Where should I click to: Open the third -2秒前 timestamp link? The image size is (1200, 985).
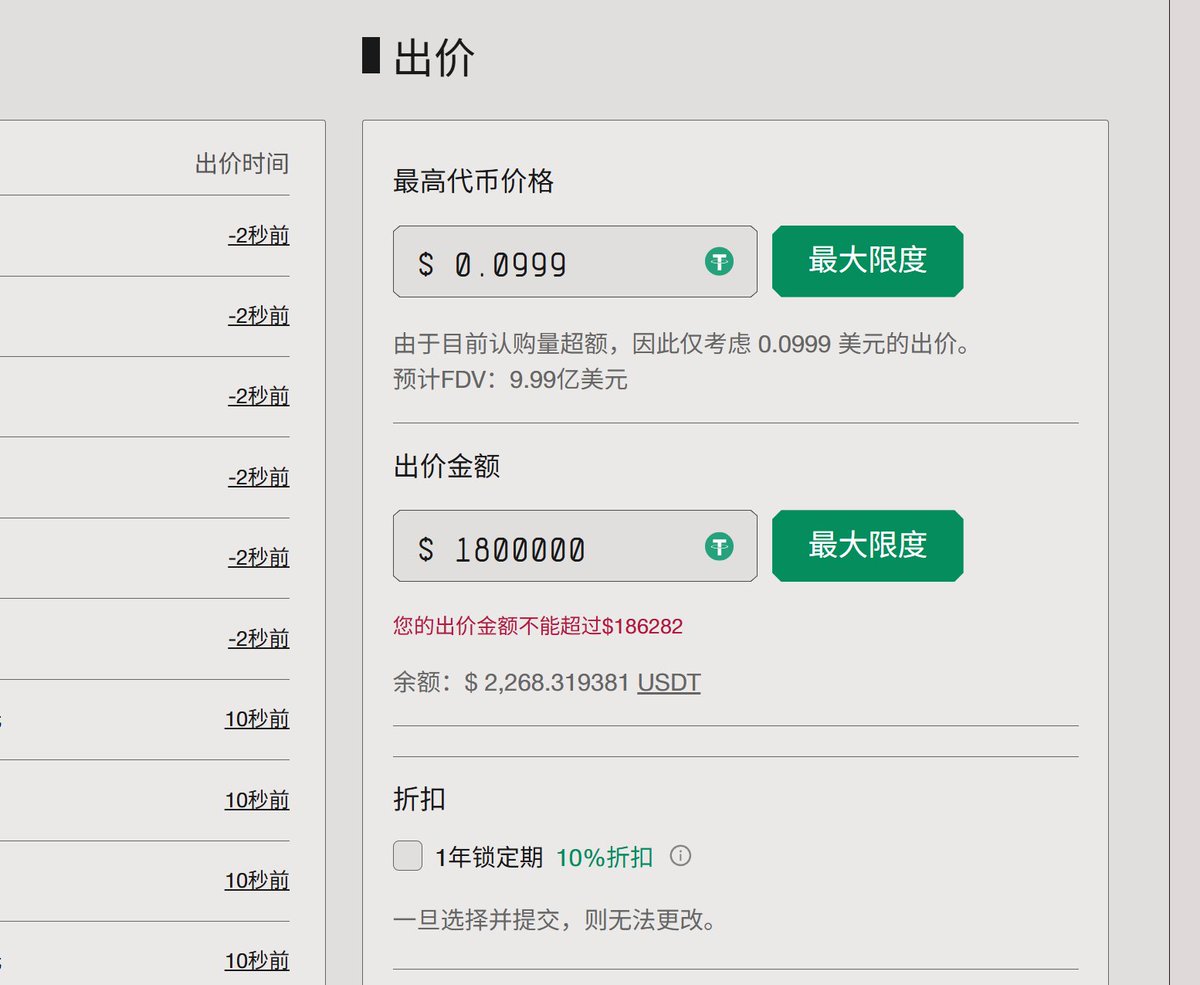coord(259,396)
